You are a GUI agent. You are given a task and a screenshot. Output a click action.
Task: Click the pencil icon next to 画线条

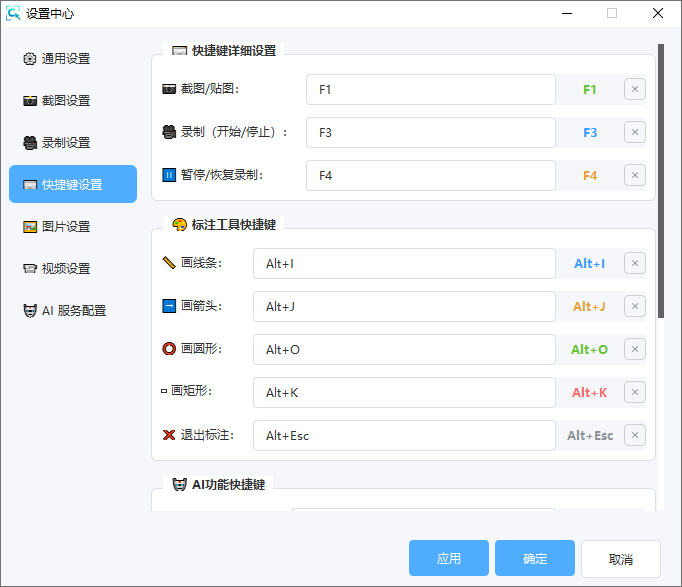[x=169, y=263]
